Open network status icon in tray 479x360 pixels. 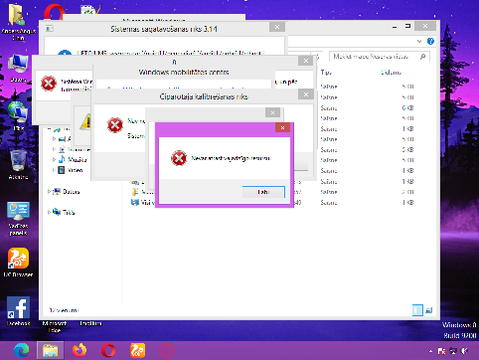click(453, 351)
